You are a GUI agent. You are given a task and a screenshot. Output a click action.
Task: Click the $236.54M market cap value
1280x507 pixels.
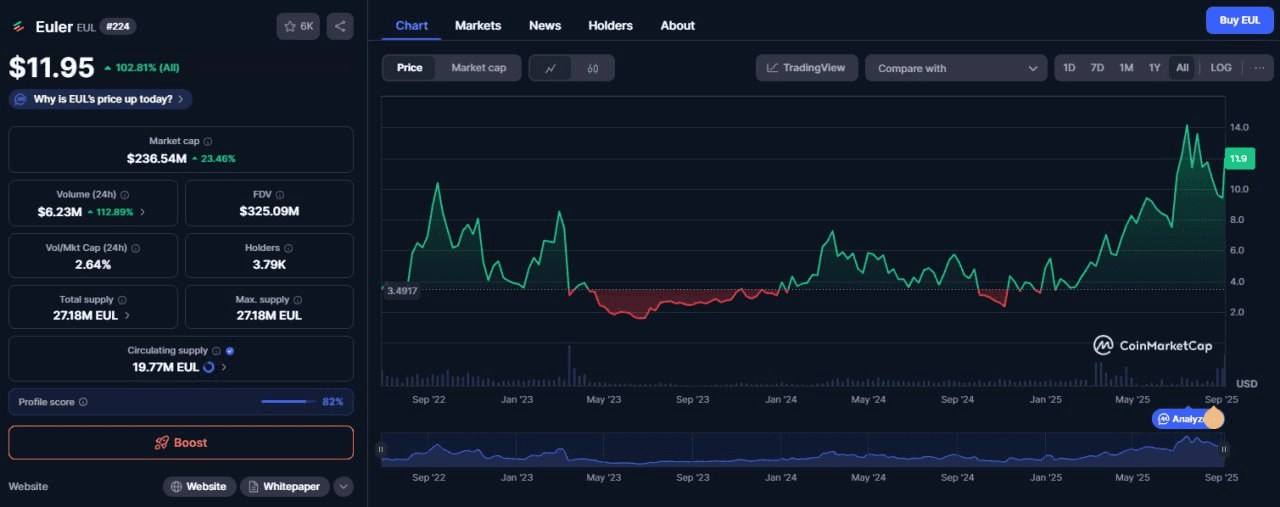click(157, 158)
